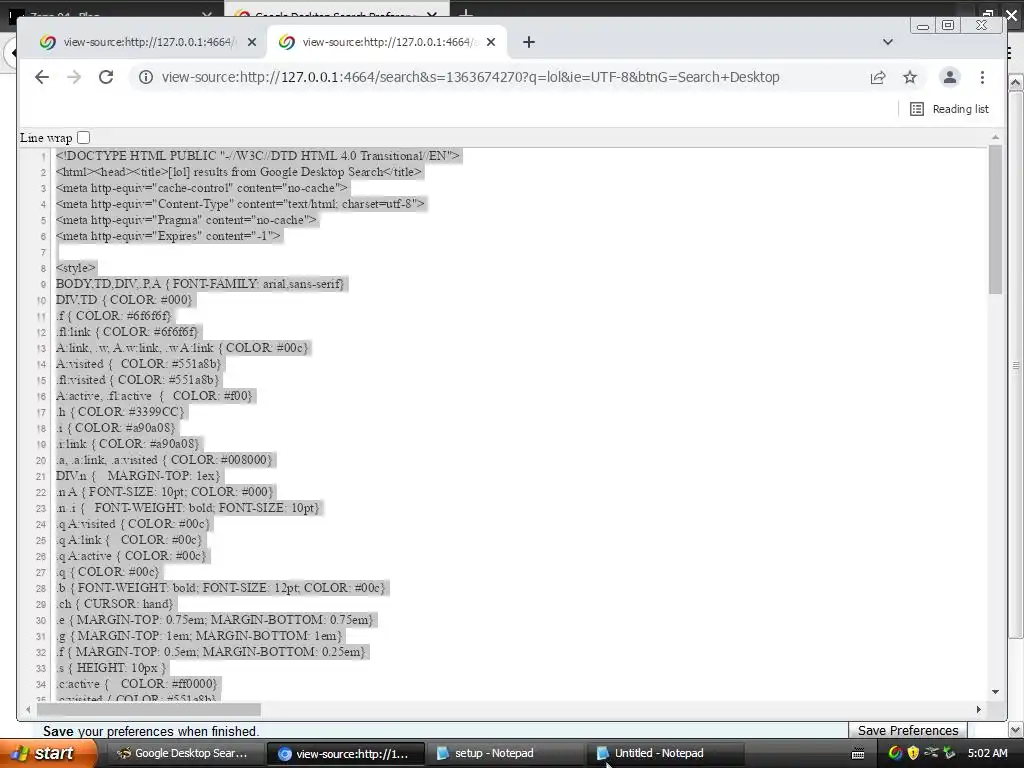Click the .ch CURSOR: hand line
Screen dimensions: 1024x768
point(115,603)
